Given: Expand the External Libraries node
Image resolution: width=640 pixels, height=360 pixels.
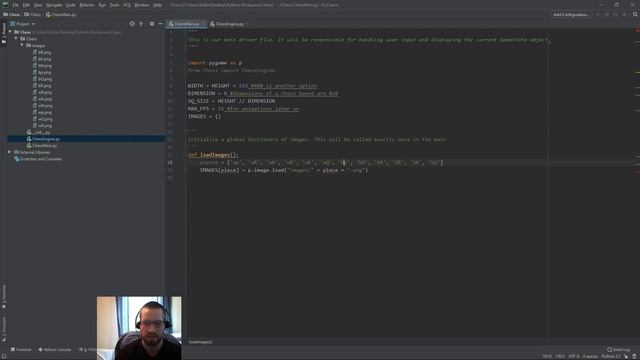Looking at the screenshot, I should click(10, 152).
